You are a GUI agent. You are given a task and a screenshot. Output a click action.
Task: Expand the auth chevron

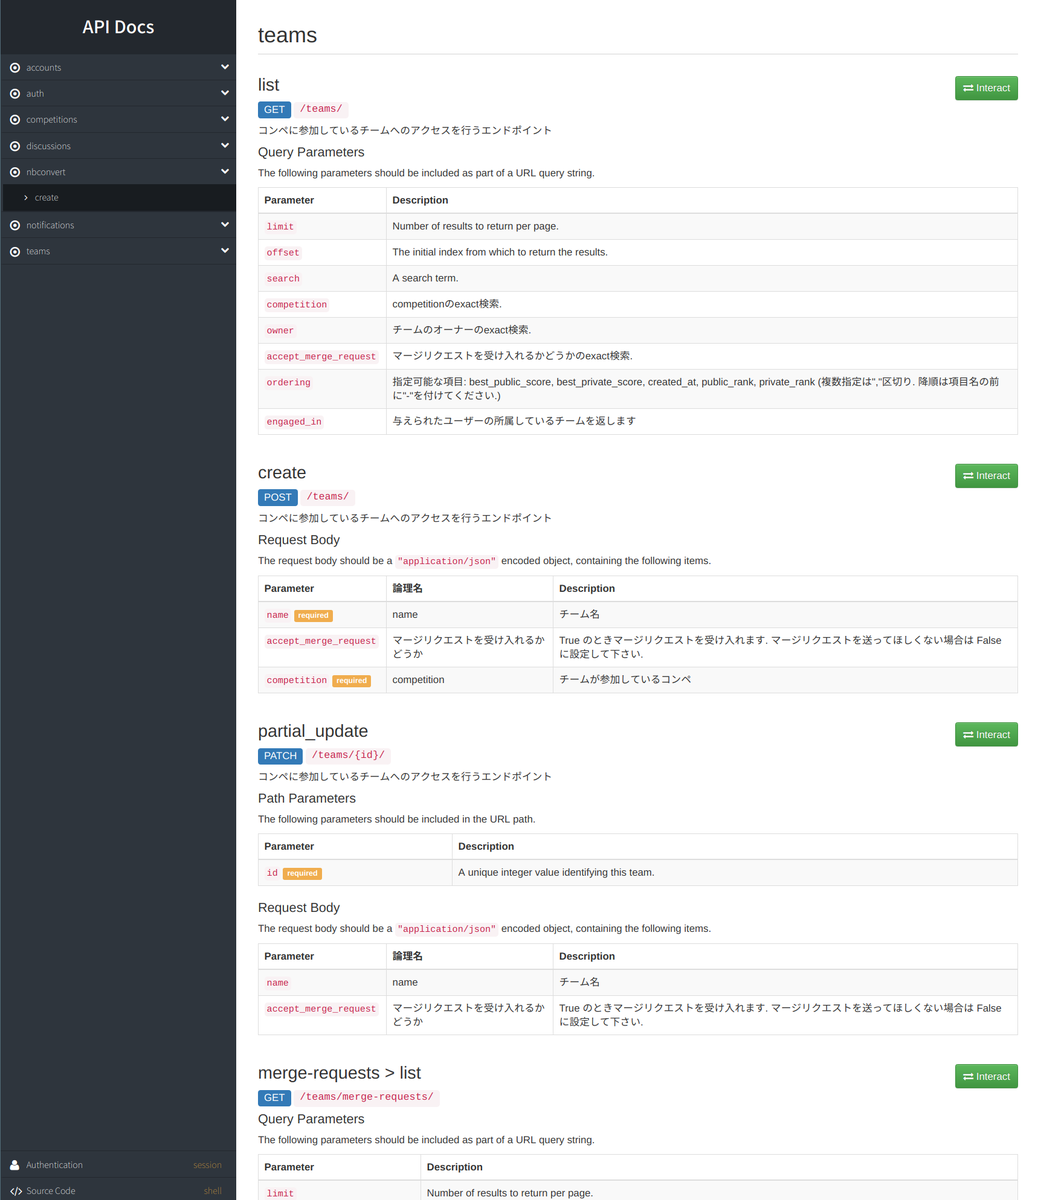point(225,93)
